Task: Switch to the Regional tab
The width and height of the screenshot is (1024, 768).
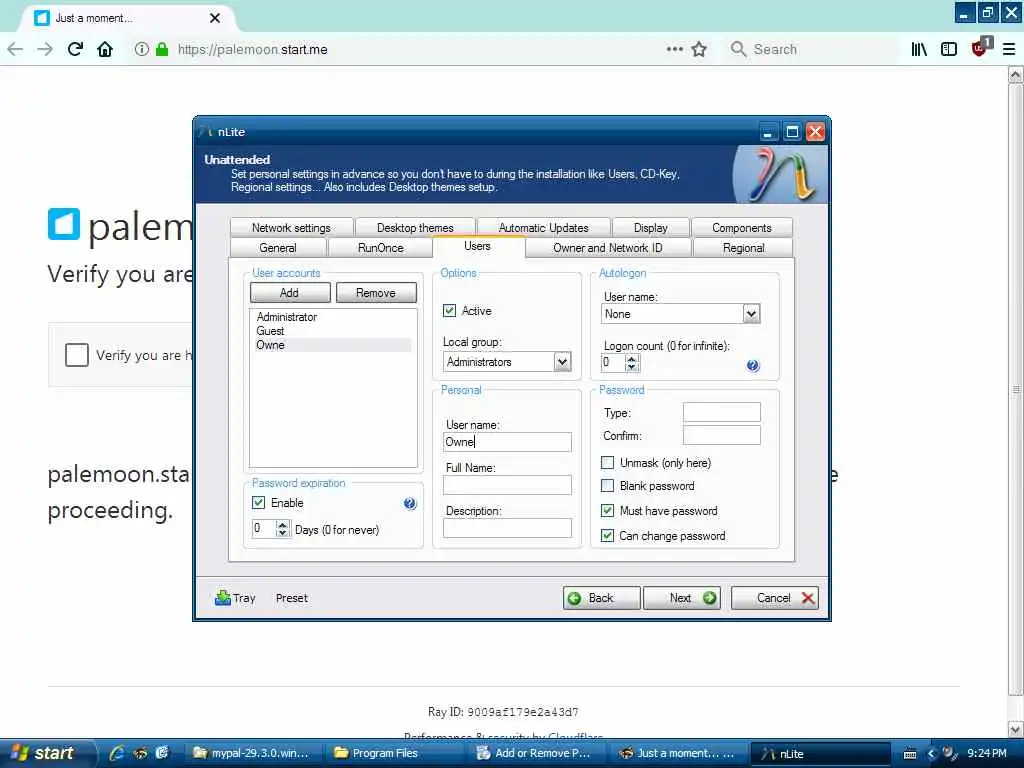Action: point(743,248)
